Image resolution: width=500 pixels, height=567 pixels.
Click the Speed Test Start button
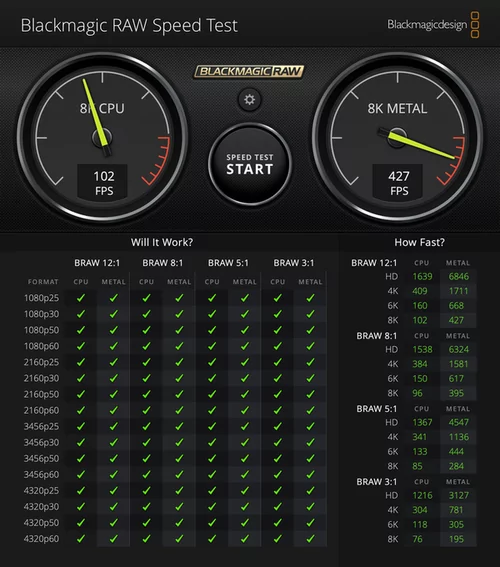click(x=250, y=164)
